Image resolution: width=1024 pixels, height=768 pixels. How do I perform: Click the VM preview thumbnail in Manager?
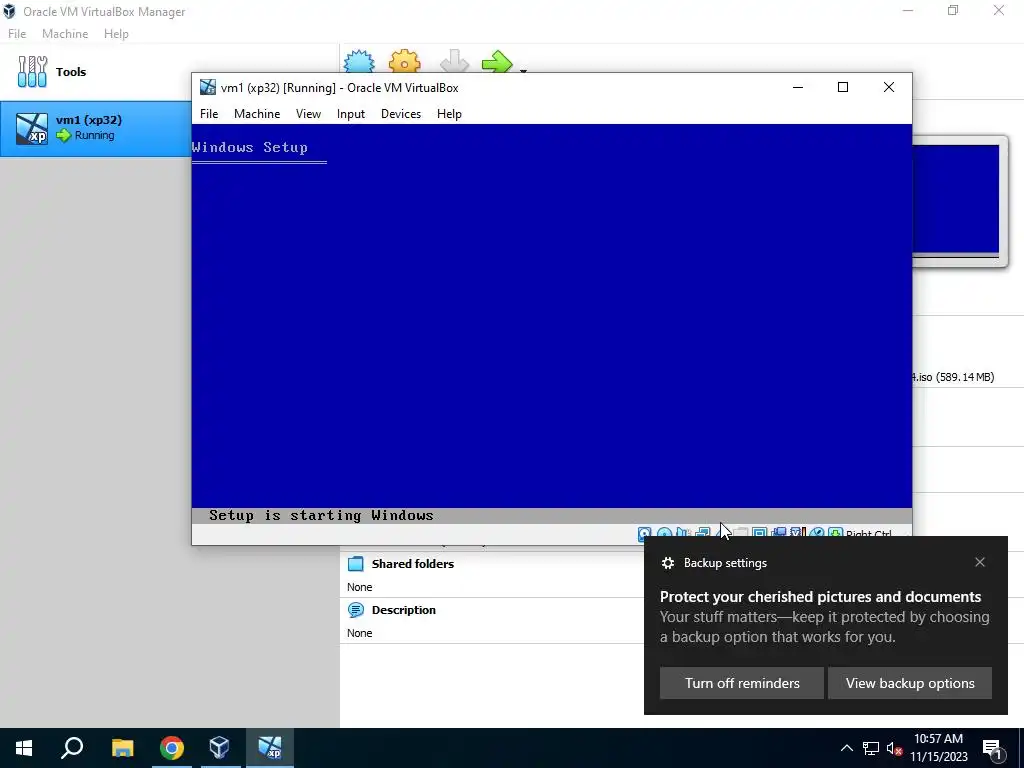coord(955,199)
